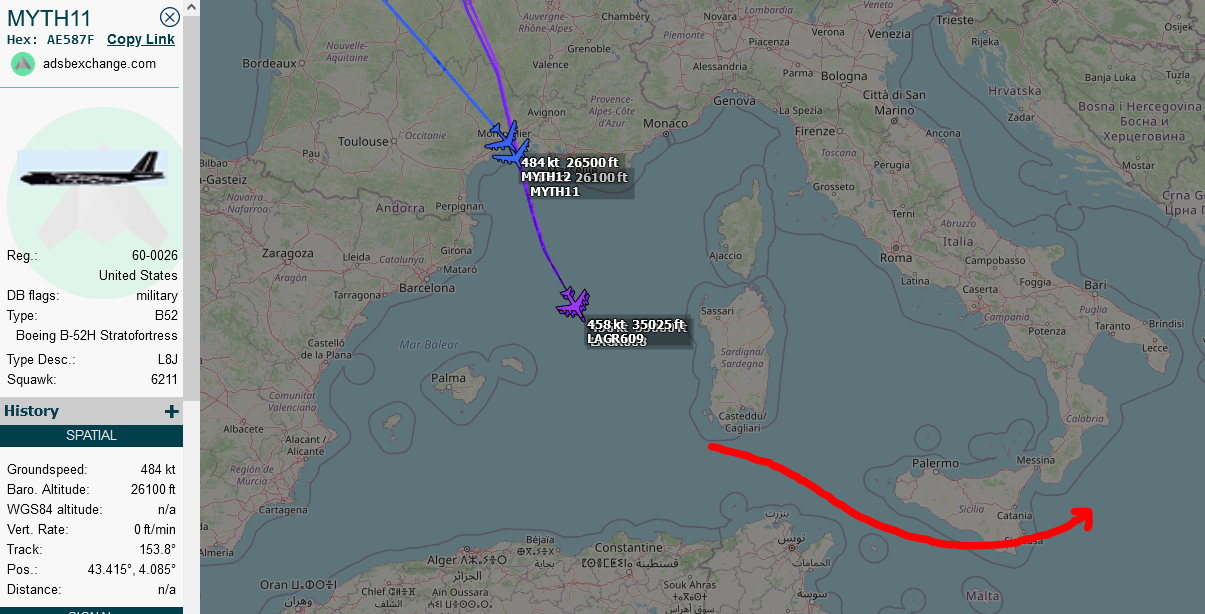Click the Squawk value 6211
The width and height of the screenshot is (1205, 614).
164,380
